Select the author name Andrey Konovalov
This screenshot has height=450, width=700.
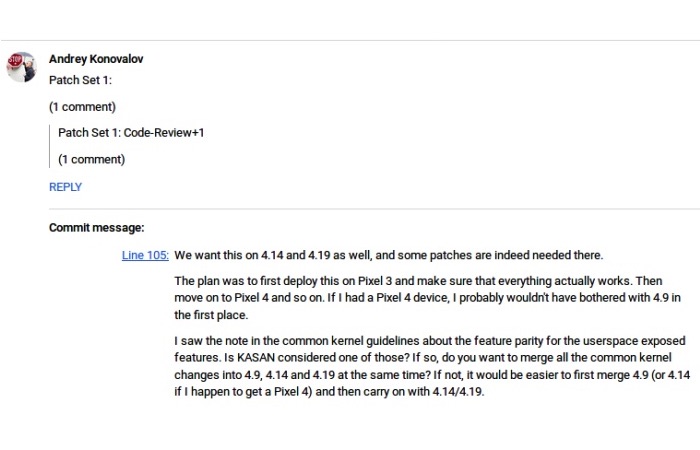[96, 59]
